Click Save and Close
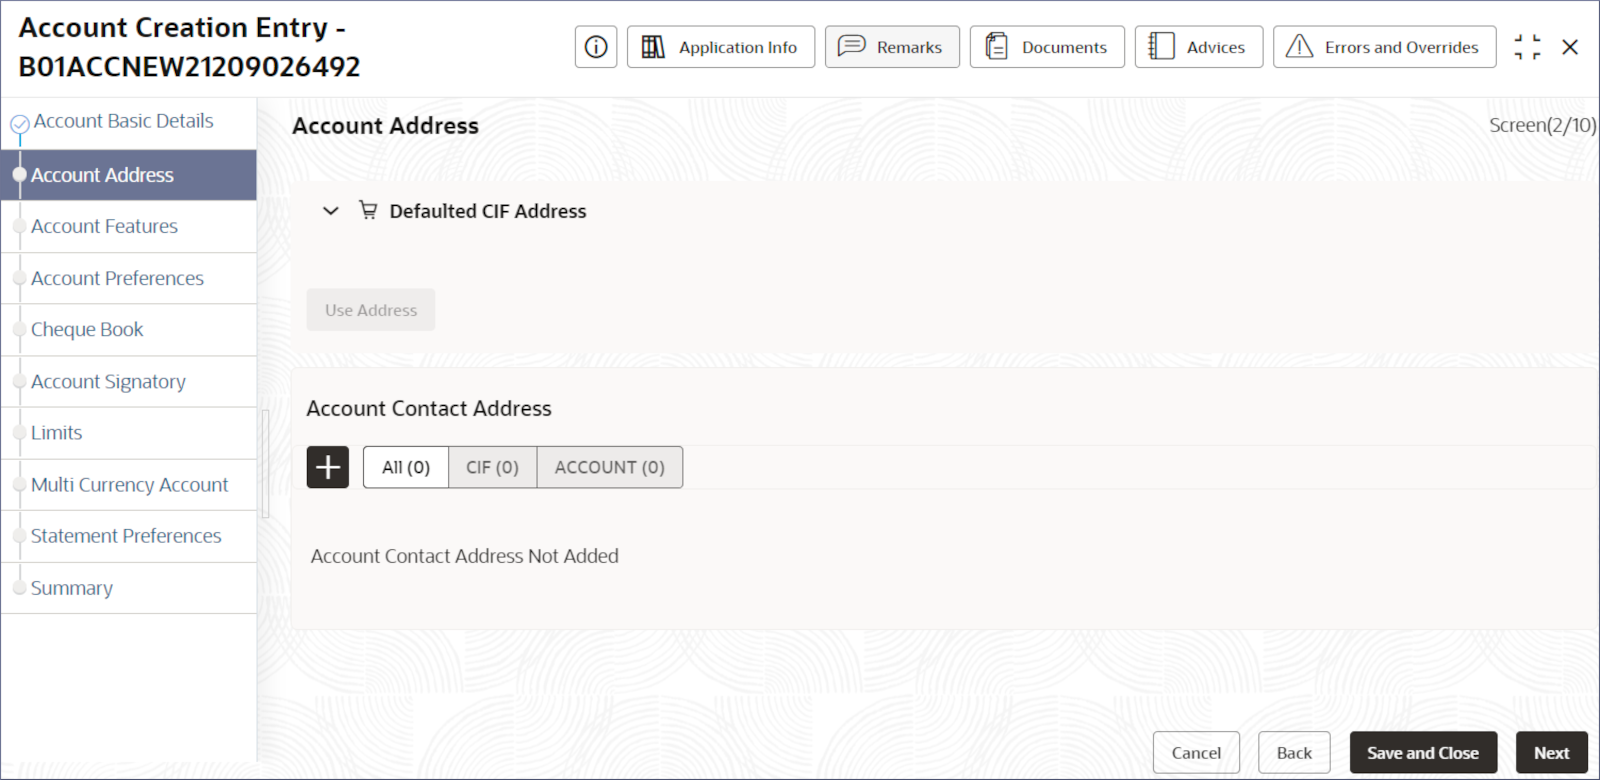This screenshot has height=780, width=1600. click(1423, 753)
